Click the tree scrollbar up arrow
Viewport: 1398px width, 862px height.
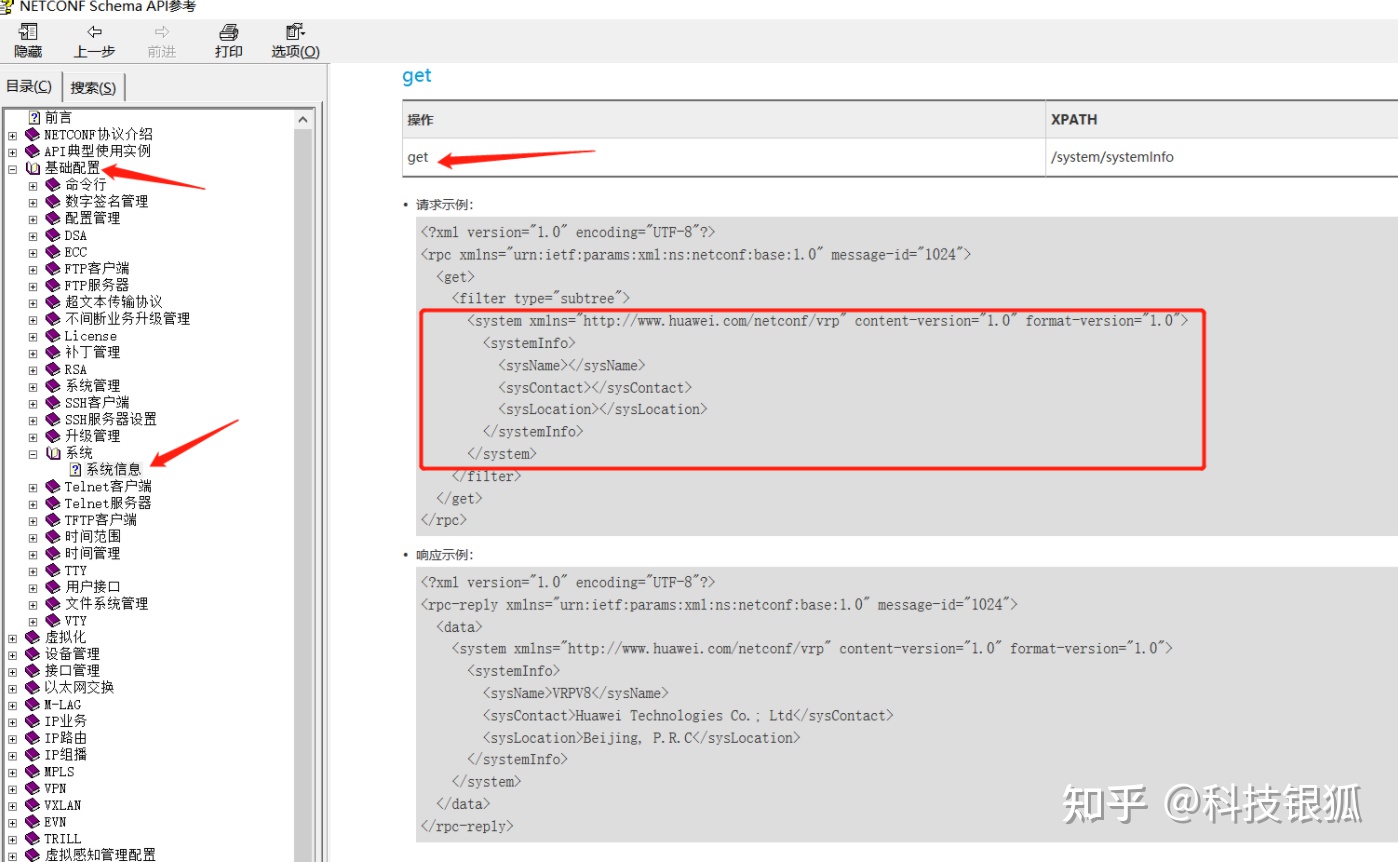point(304,118)
